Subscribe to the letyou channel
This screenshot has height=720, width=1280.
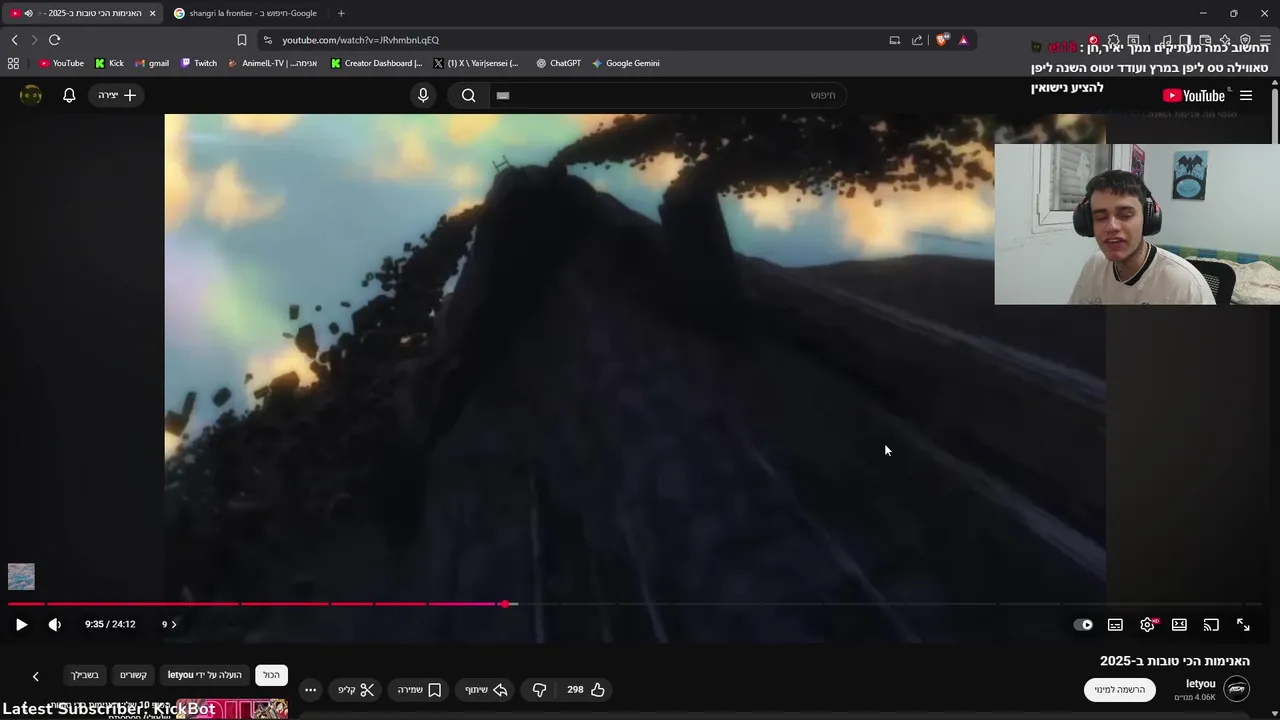[1119, 689]
